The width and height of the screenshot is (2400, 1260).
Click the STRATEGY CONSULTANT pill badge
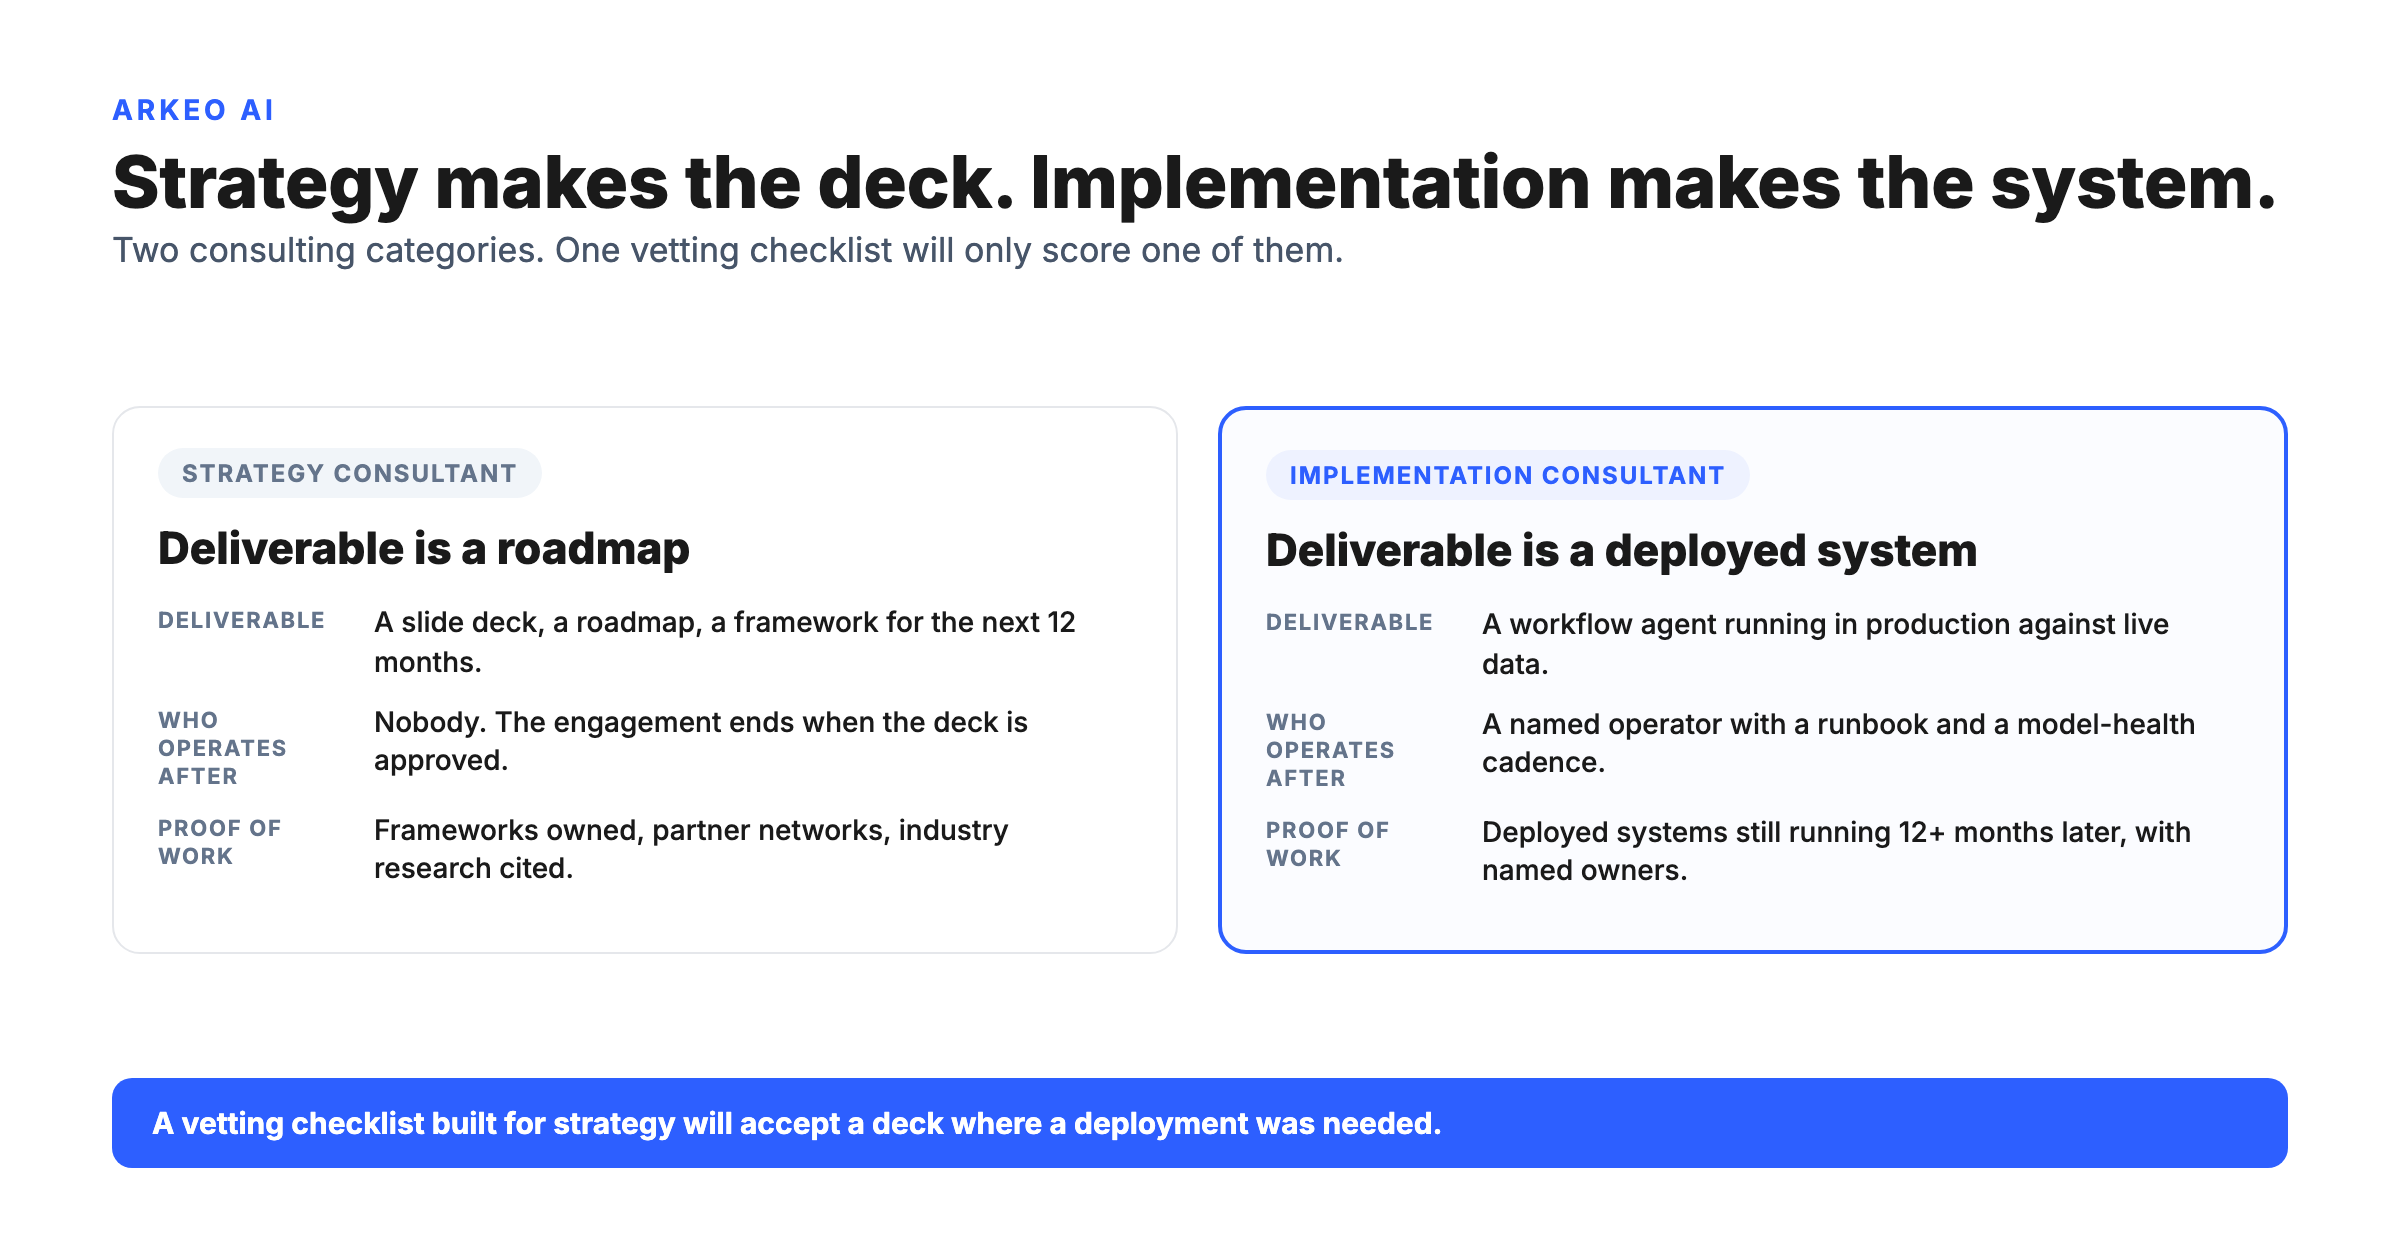[x=350, y=473]
